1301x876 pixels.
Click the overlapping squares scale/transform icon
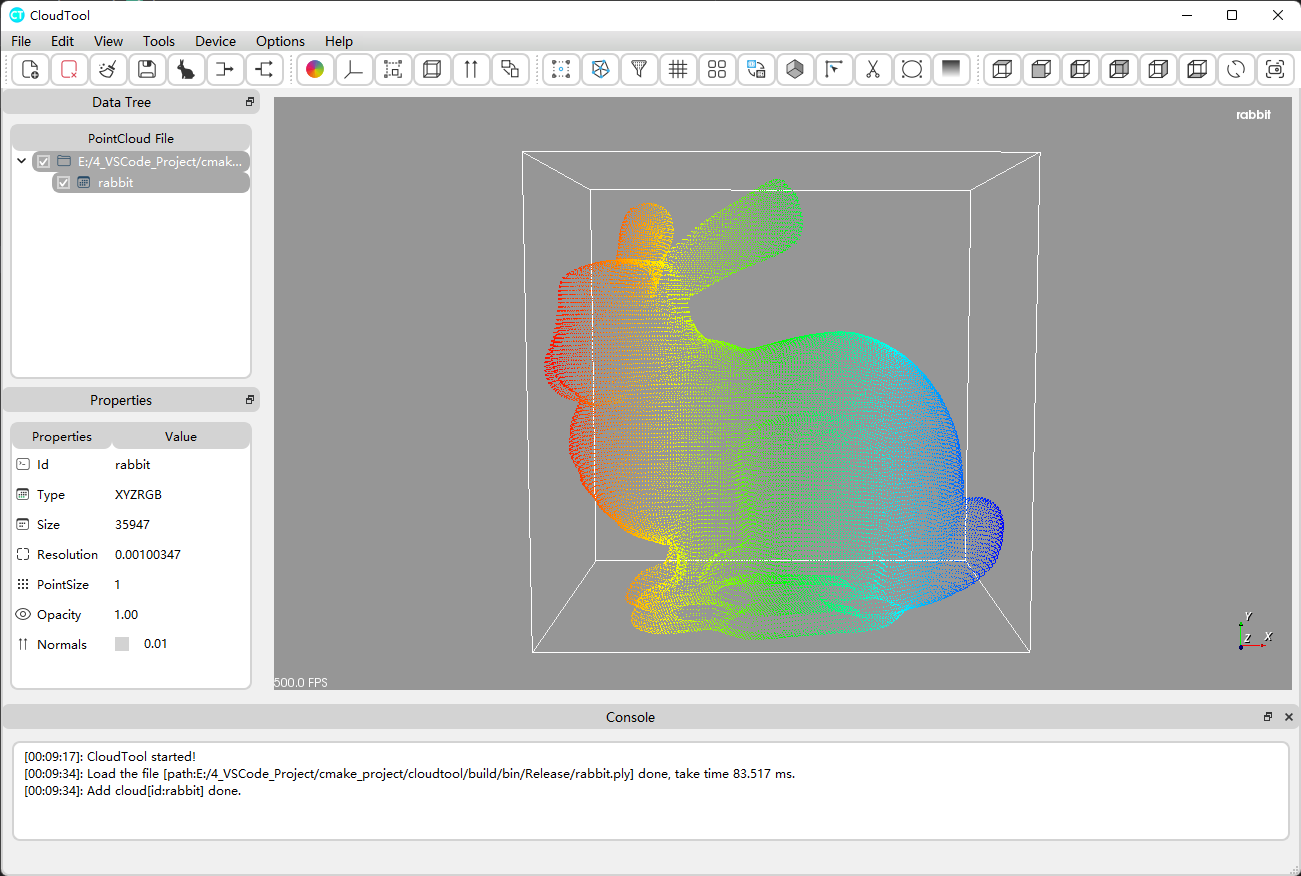point(510,69)
